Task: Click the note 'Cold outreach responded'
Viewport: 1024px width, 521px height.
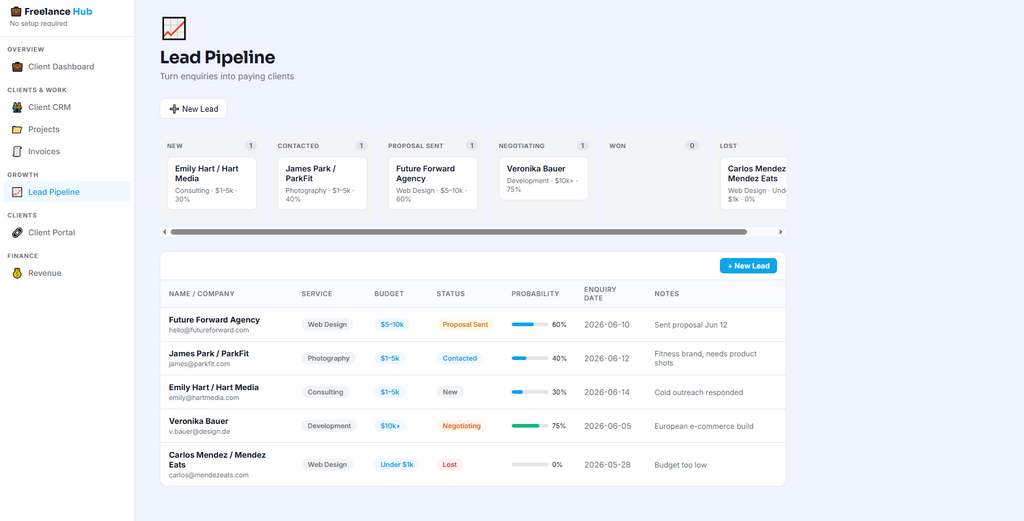Action: click(x=699, y=392)
